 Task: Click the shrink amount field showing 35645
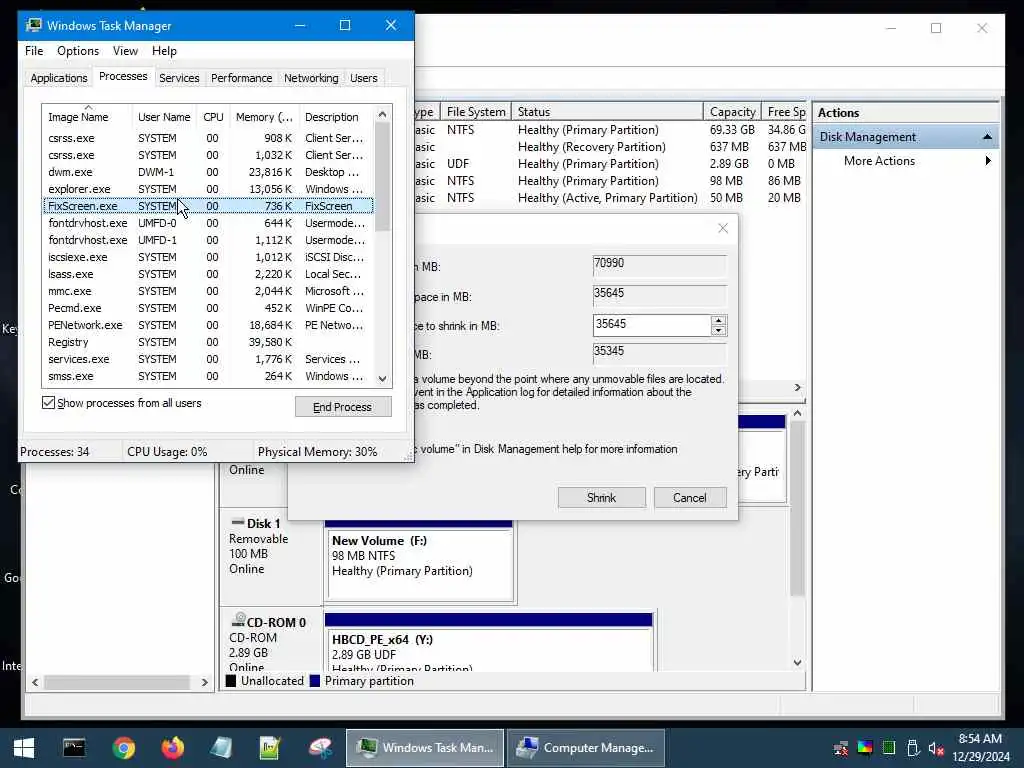tap(652, 325)
